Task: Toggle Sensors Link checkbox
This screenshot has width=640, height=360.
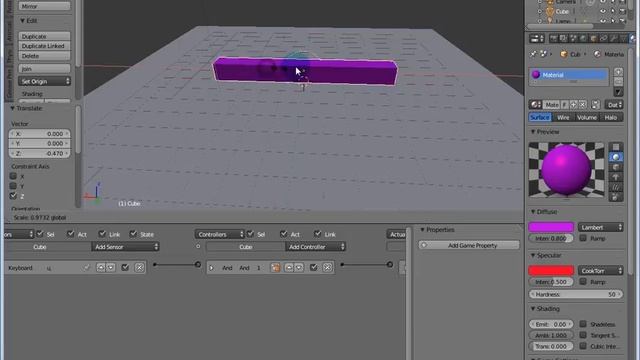Action: (x=102, y=234)
